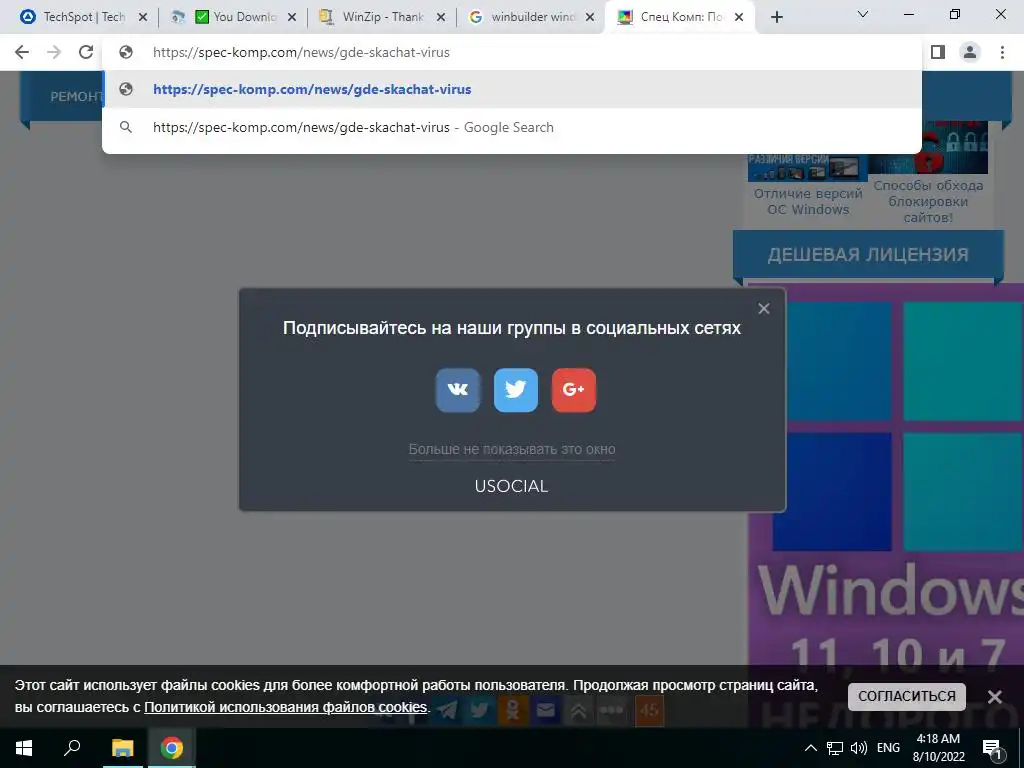Reload the current page
The image size is (1024, 768).
point(86,52)
